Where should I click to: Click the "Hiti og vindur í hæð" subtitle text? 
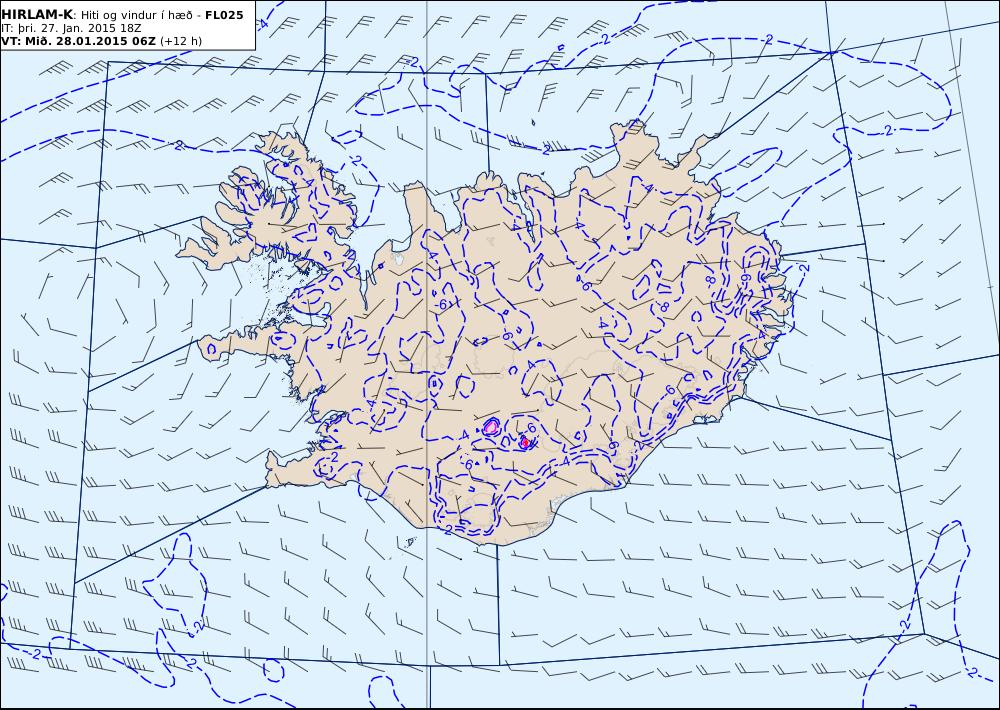(x=136, y=15)
